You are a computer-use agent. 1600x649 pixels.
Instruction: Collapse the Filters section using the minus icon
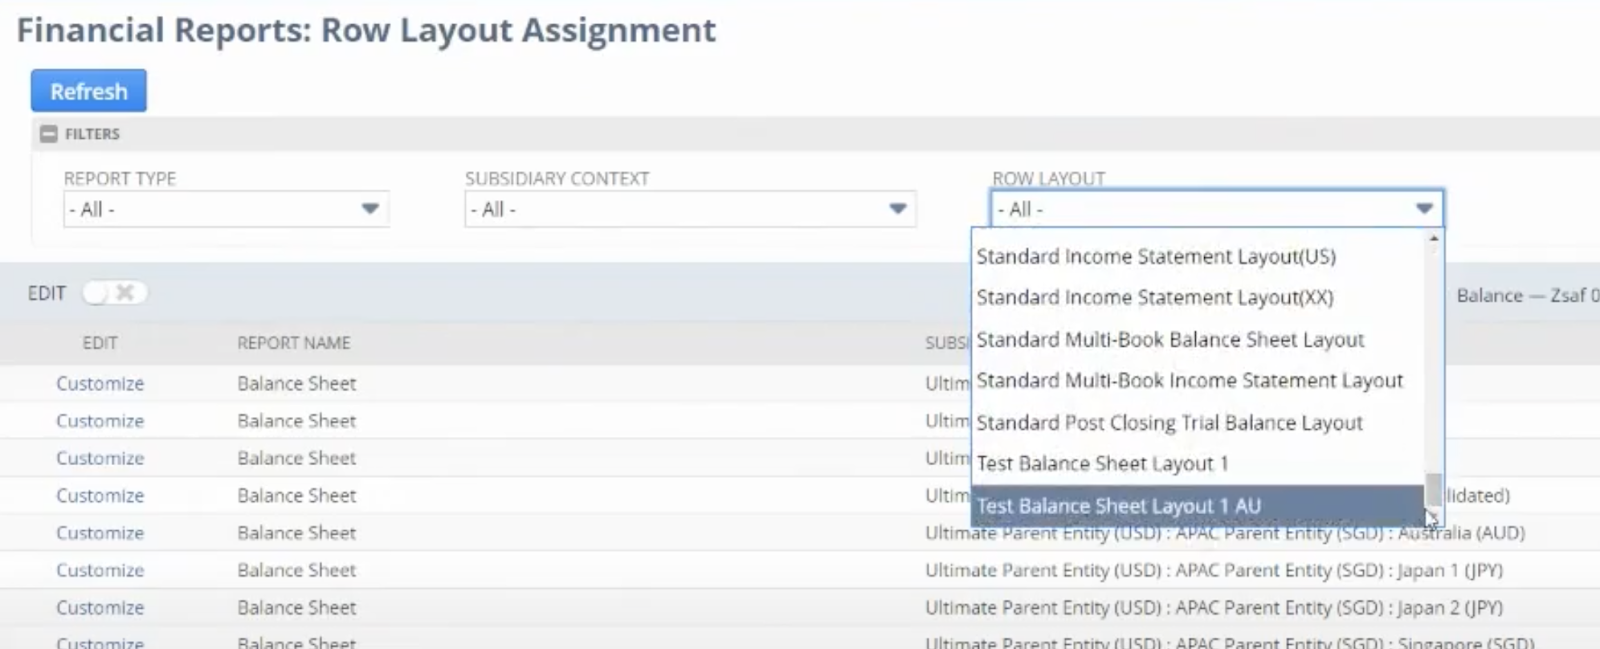(47, 133)
